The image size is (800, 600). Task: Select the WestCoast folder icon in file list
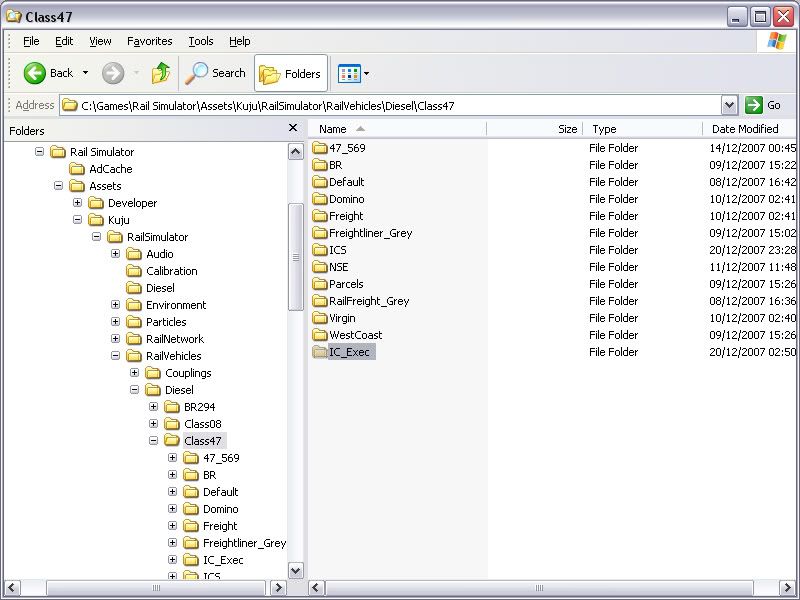[320, 335]
